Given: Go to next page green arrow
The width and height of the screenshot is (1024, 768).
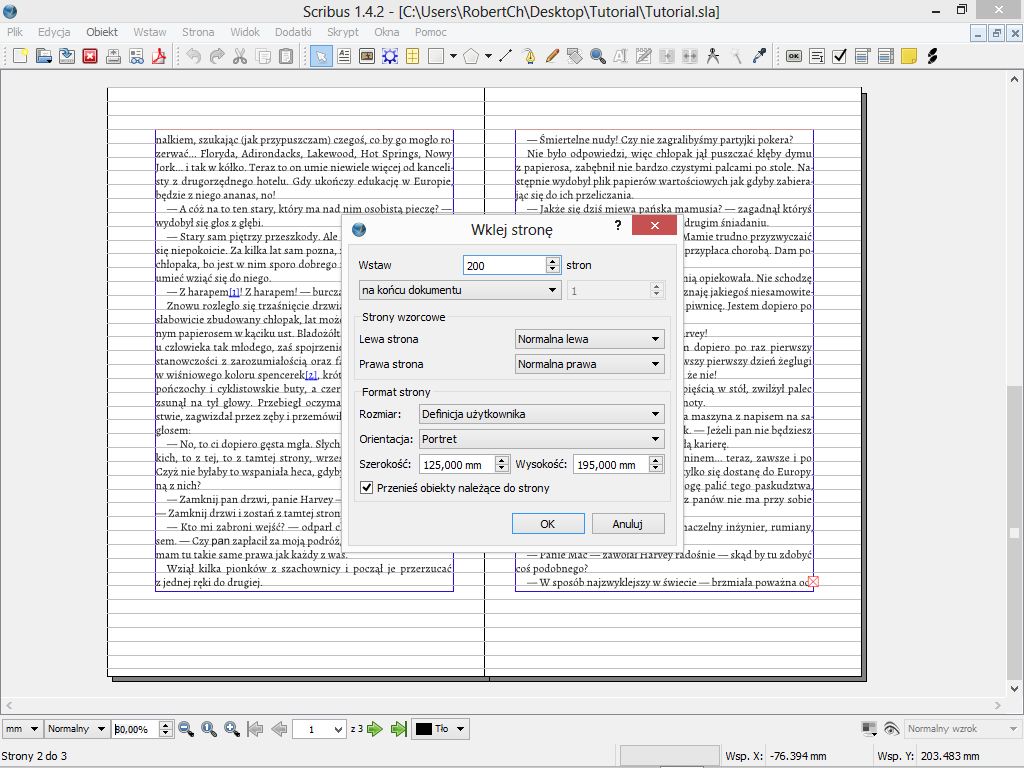Looking at the screenshot, I should (376, 729).
